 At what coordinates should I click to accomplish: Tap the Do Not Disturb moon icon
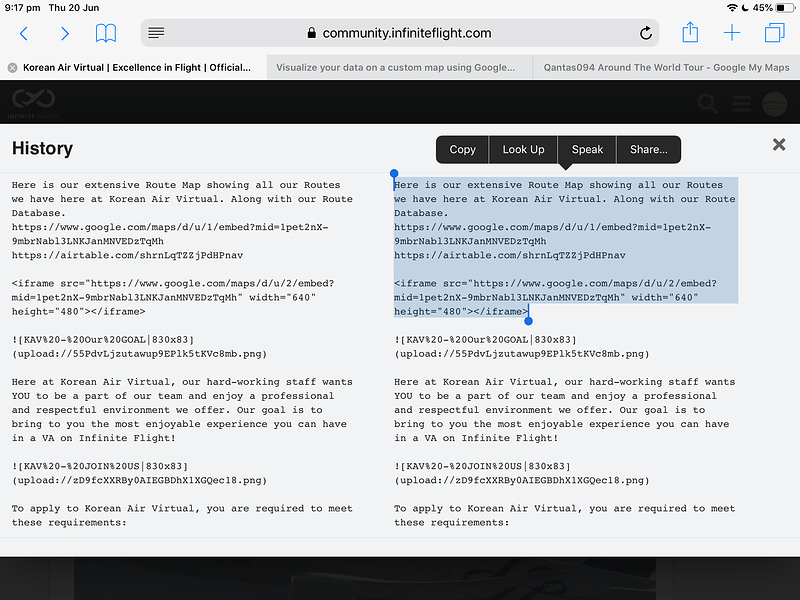click(x=744, y=8)
